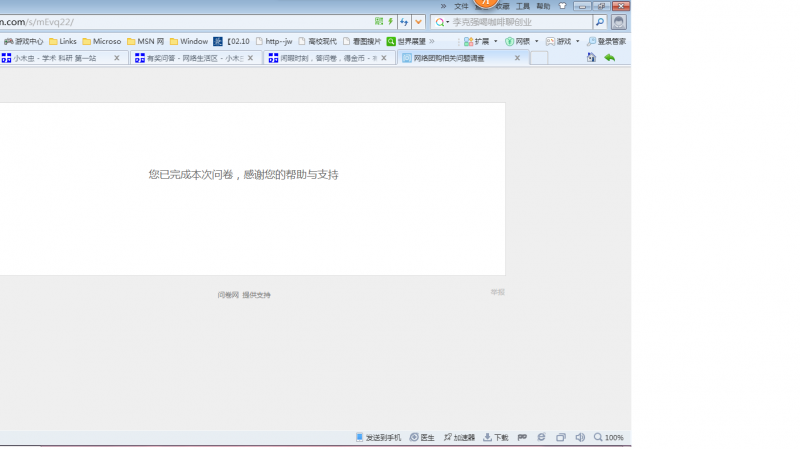Click the skin shirt icon
800x449 pixels.
click(562, 6)
